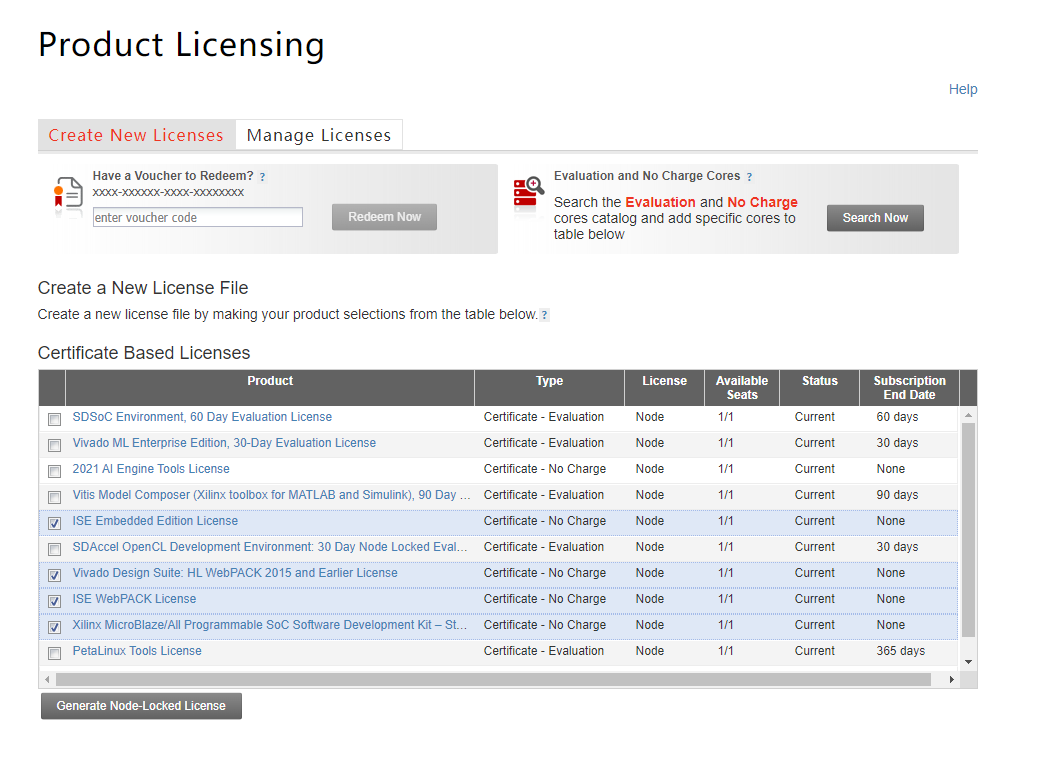
Task: Open help beside the license file instructions
Action: click(x=544, y=314)
